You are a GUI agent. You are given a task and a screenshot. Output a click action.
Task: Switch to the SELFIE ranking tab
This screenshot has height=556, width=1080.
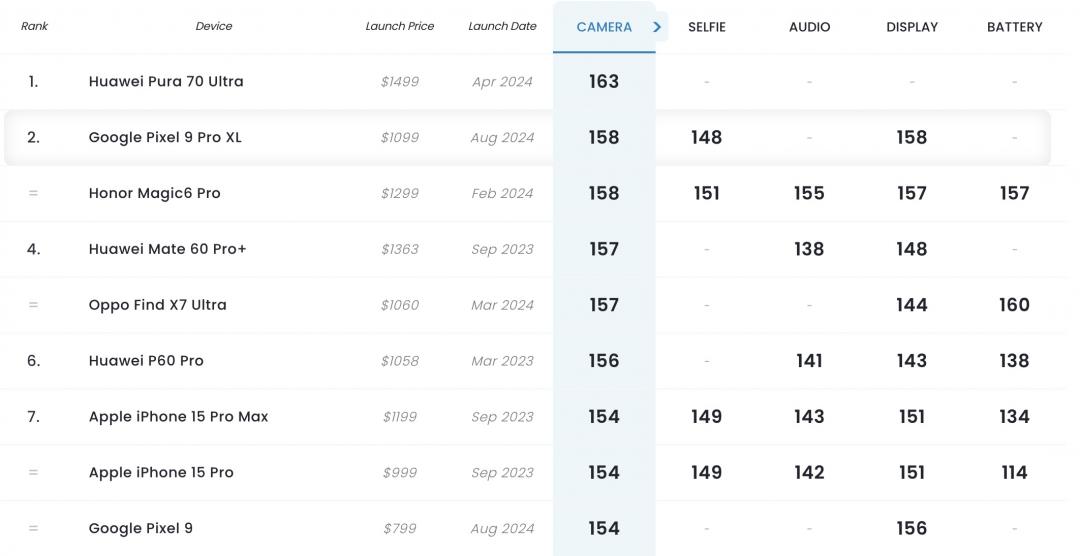coord(707,27)
